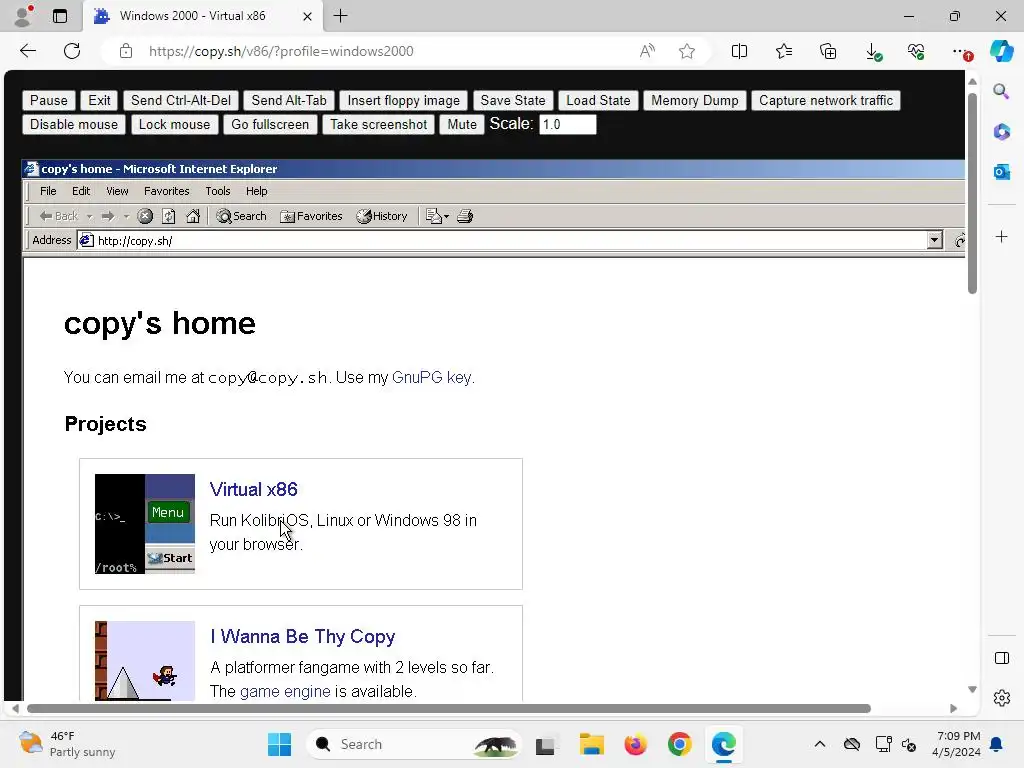
Task: Click the IE Stop loading icon
Action: tap(145, 216)
